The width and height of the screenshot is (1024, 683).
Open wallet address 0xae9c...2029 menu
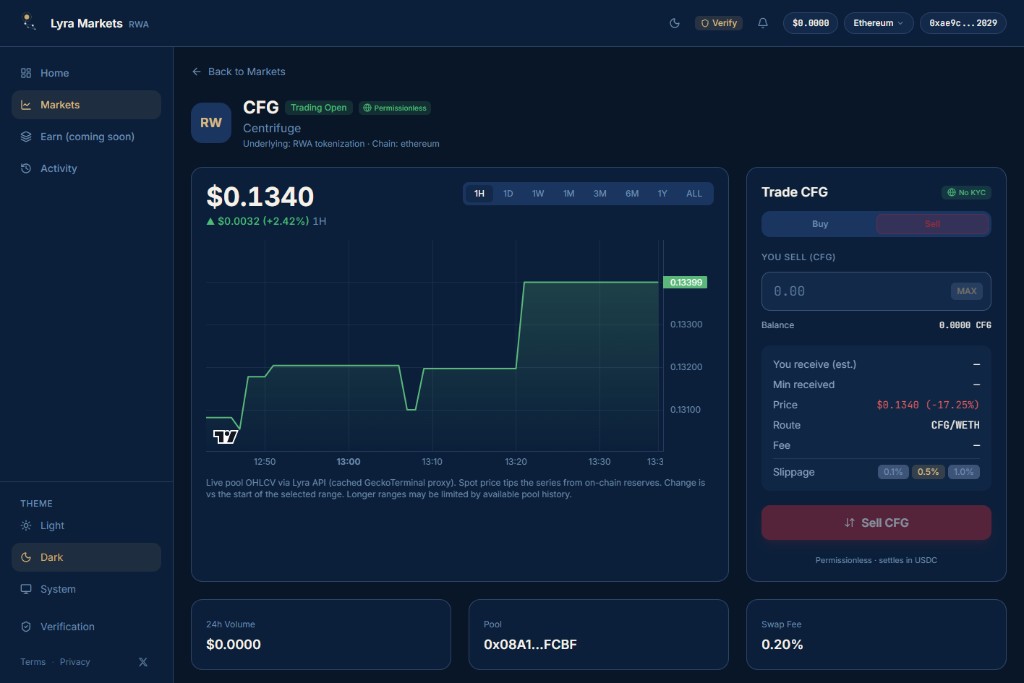(x=963, y=23)
